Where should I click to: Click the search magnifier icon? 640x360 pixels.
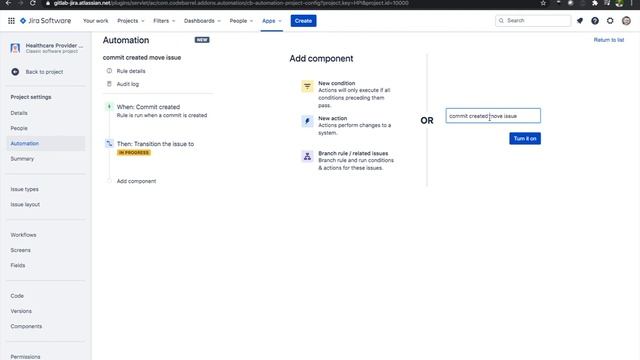click(501, 20)
